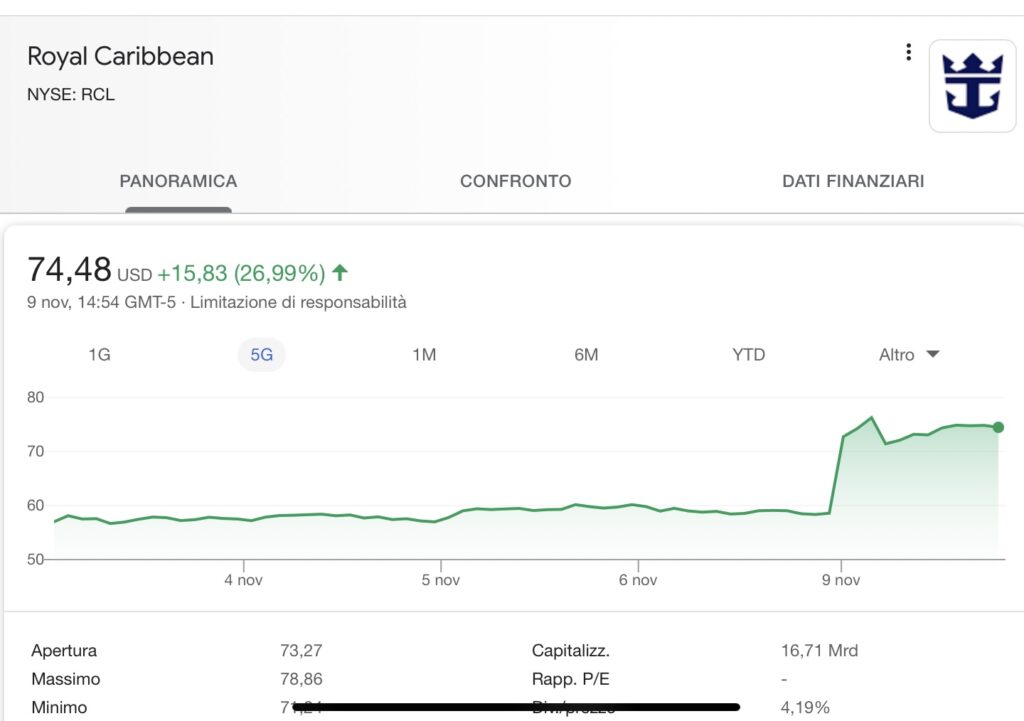This screenshot has height=721, width=1024.
Task: Click the 5 nov axis label
Action: tap(441, 580)
